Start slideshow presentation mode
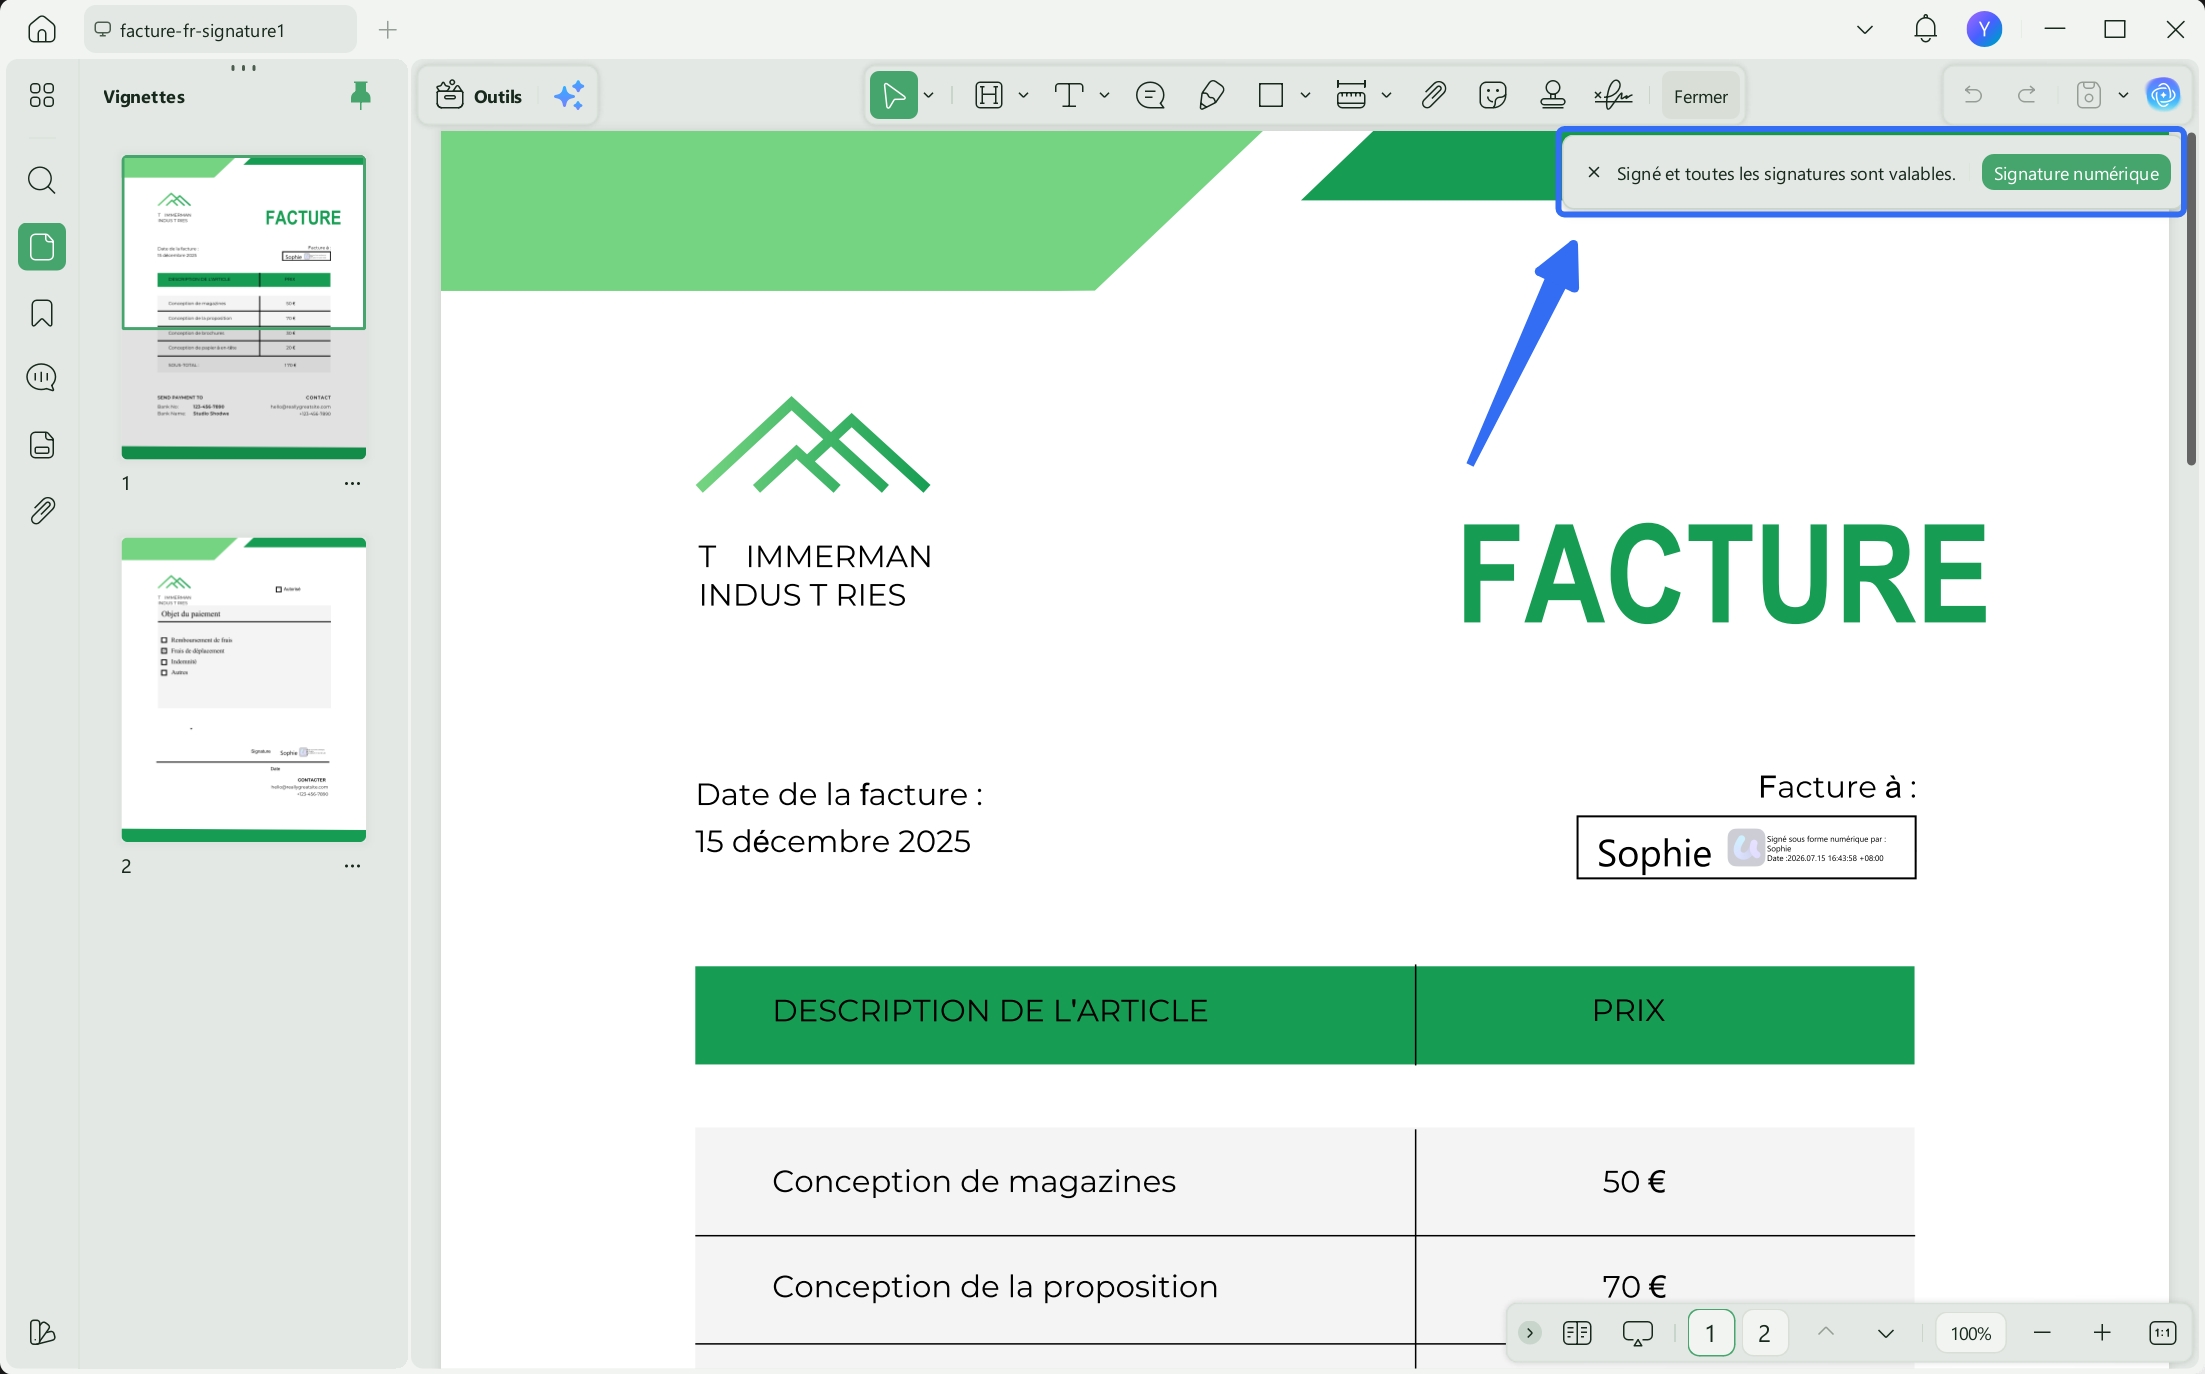The width and height of the screenshot is (2205, 1374). [x=1638, y=1333]
